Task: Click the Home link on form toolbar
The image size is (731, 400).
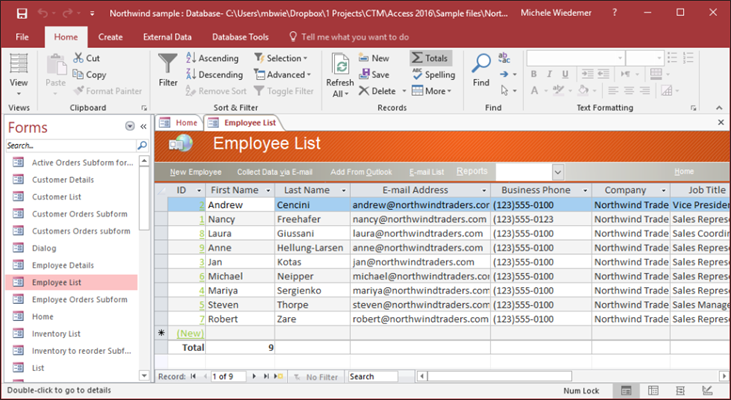Action: [684, 172]
